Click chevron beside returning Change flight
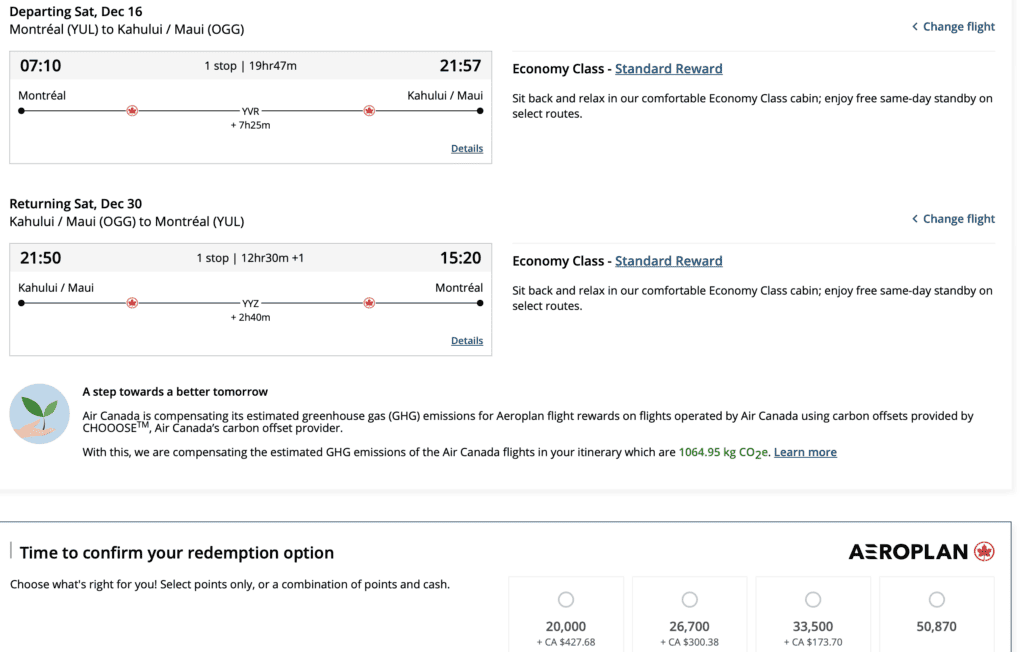The width and height of the screenshot is (1024, 652). (914, 219)
